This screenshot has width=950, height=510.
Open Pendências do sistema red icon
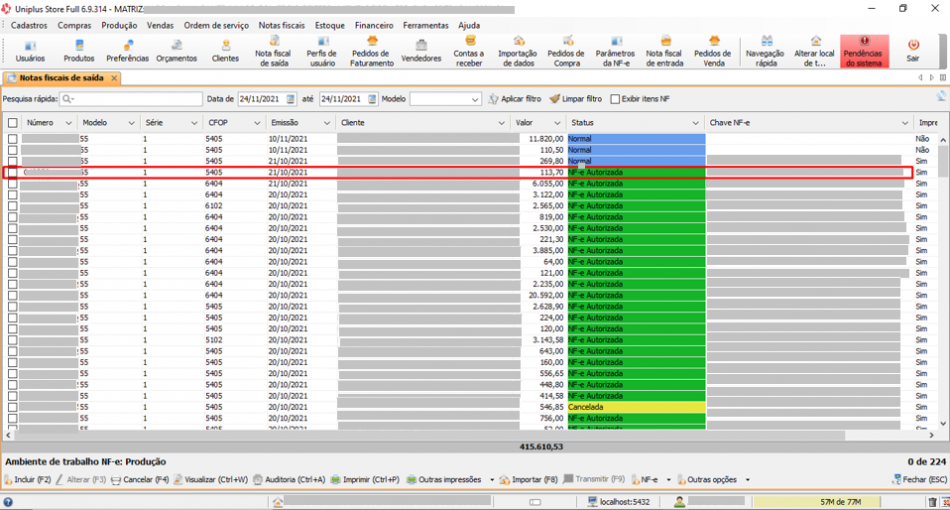[x=864, y=51]
